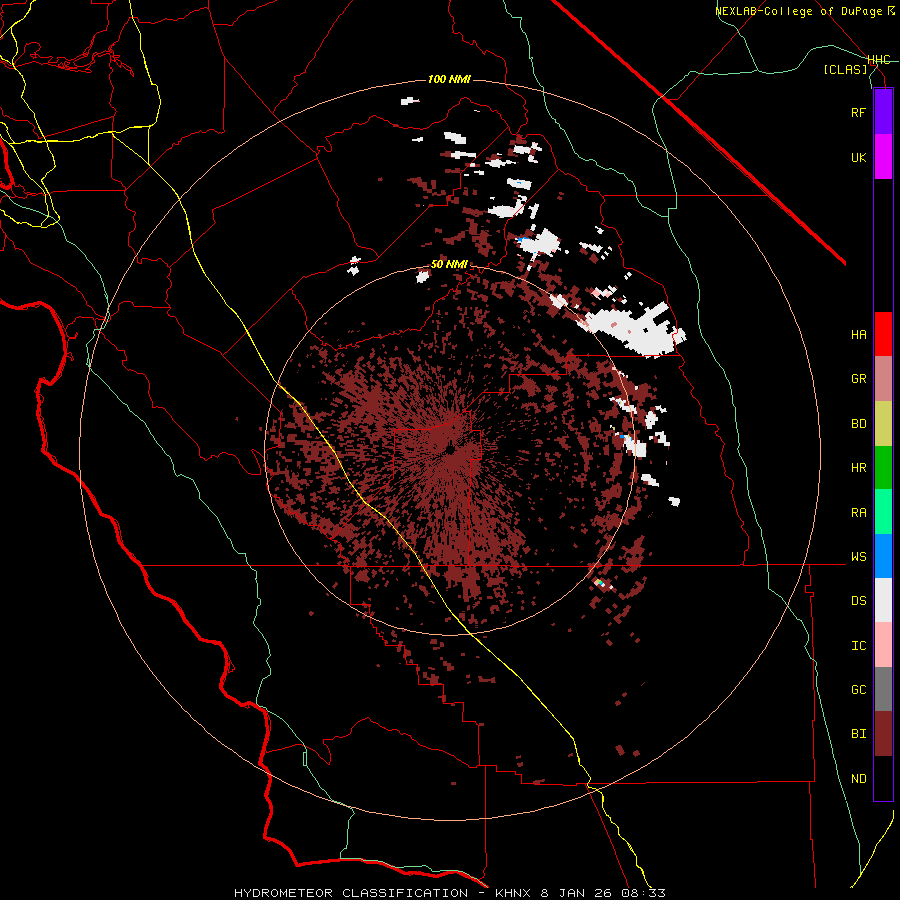This screenshot has width=900, height=900.
Task: Click the large white dry snow echo
Action: point(634,329)
